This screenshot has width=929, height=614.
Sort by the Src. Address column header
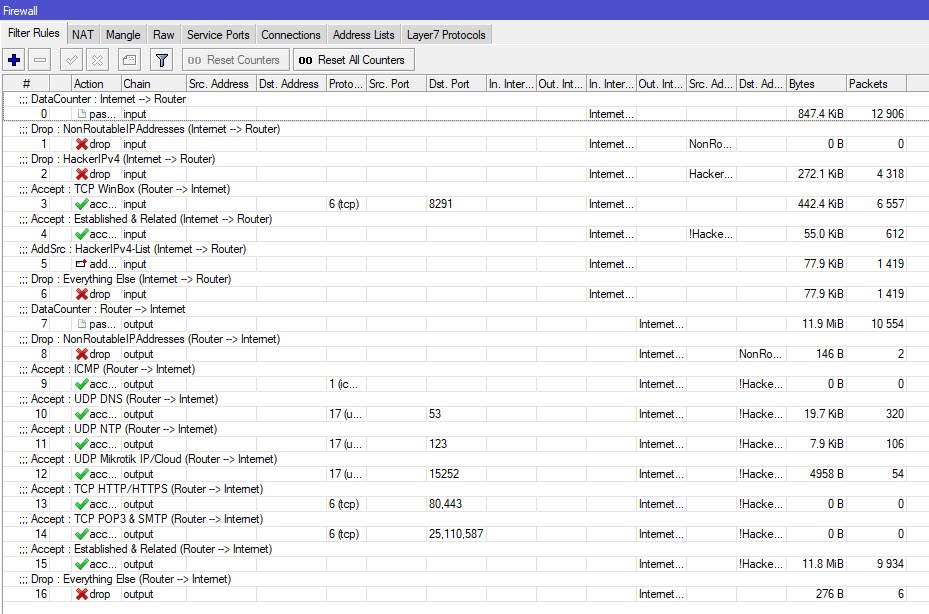tap(221, 84)
